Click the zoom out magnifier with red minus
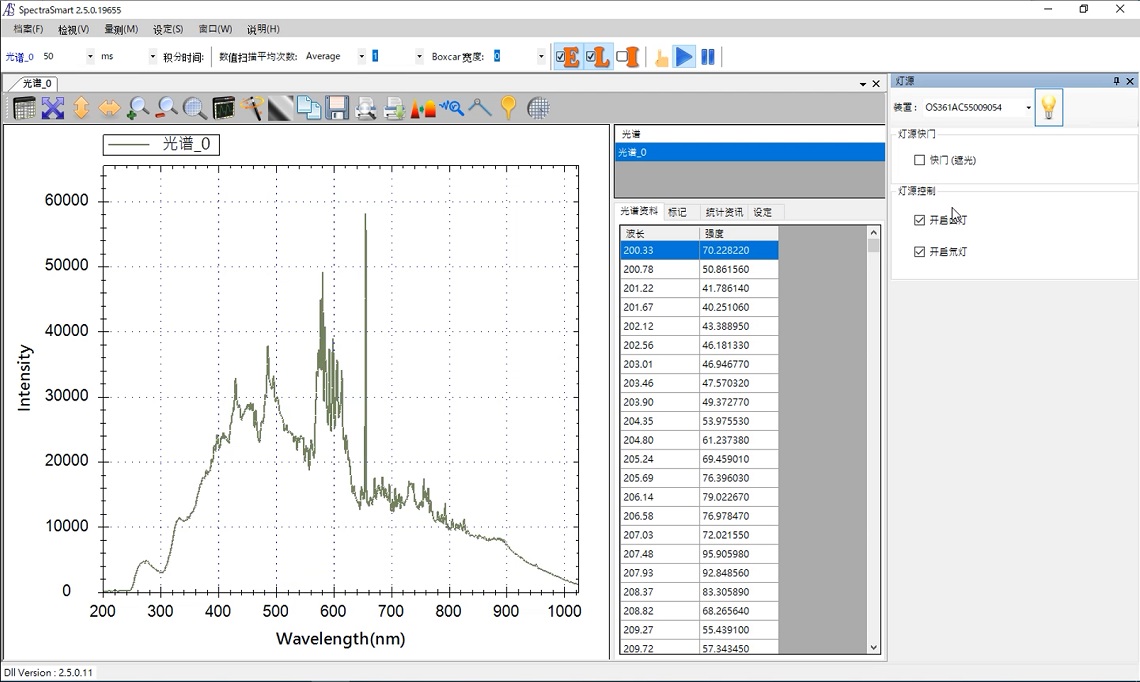 (166, 108)
